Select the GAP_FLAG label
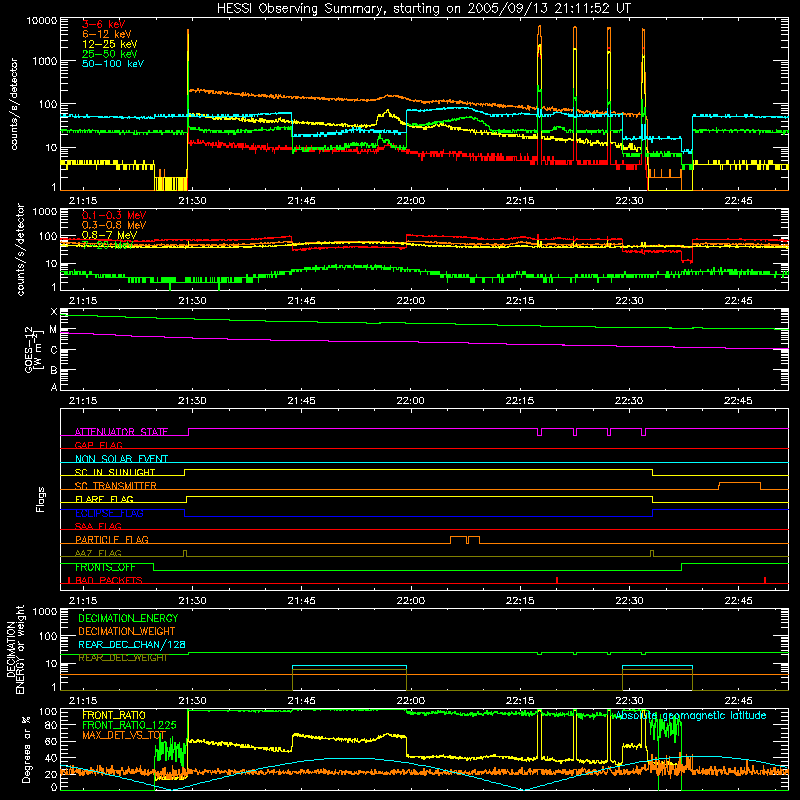The image size is (800, 800). tap(98, 445)
